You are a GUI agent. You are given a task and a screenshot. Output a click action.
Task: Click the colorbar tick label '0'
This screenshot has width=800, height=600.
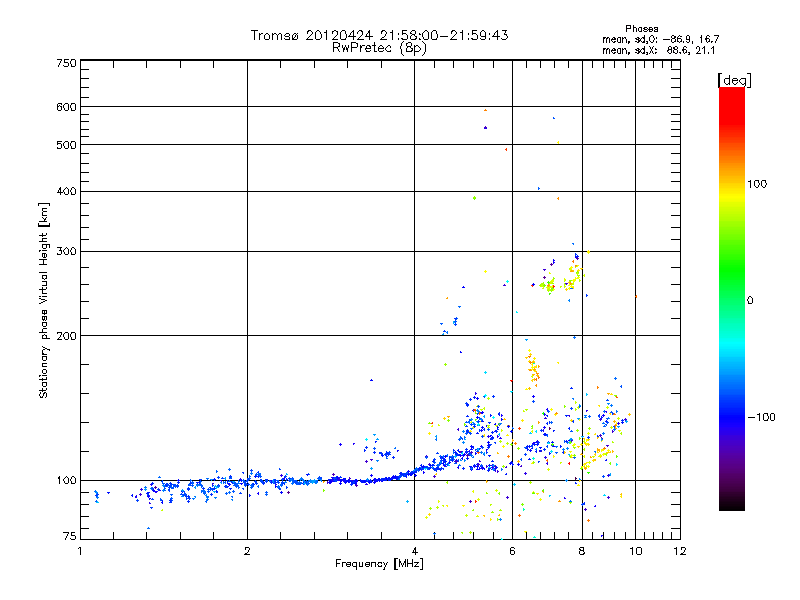tap(749, 300)
